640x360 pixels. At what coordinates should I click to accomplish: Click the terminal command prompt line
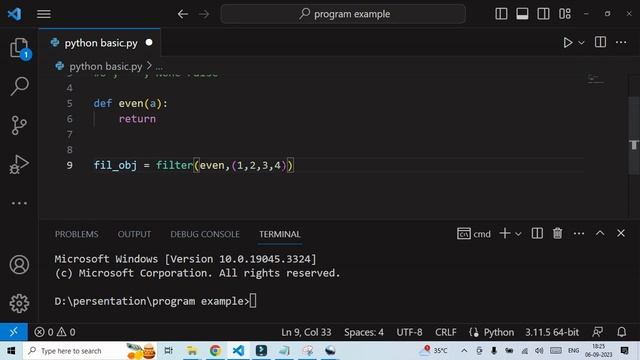click(156, 301)
